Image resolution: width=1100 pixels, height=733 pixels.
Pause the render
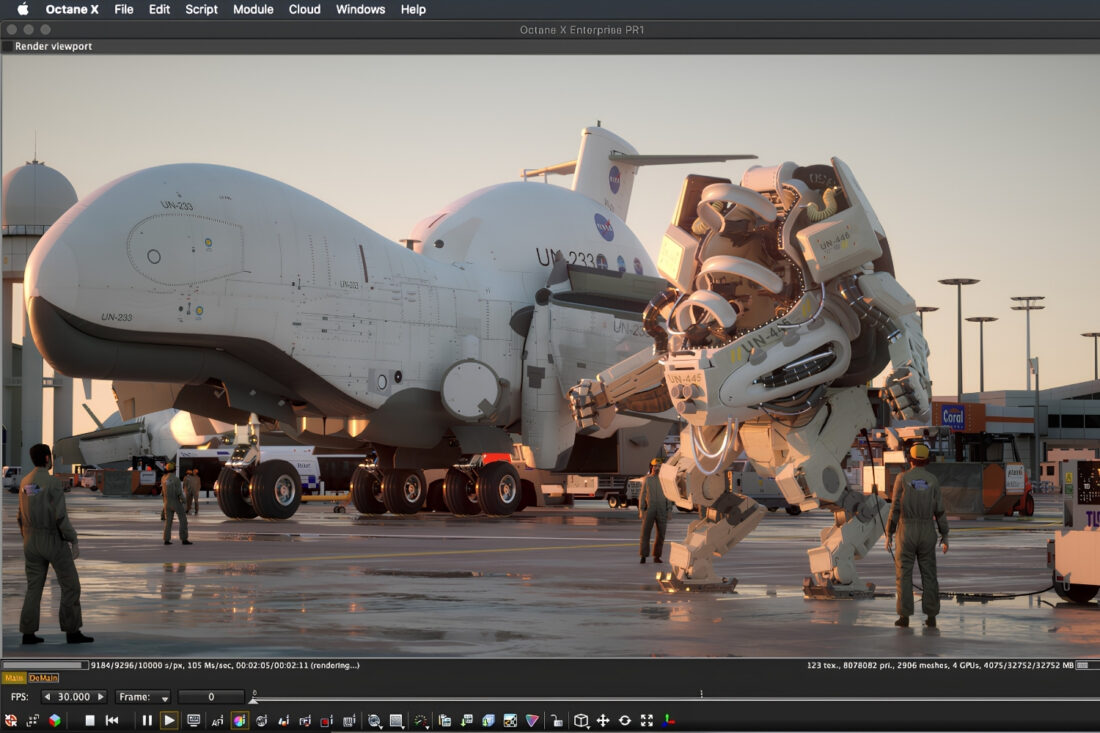coord(147,720)
